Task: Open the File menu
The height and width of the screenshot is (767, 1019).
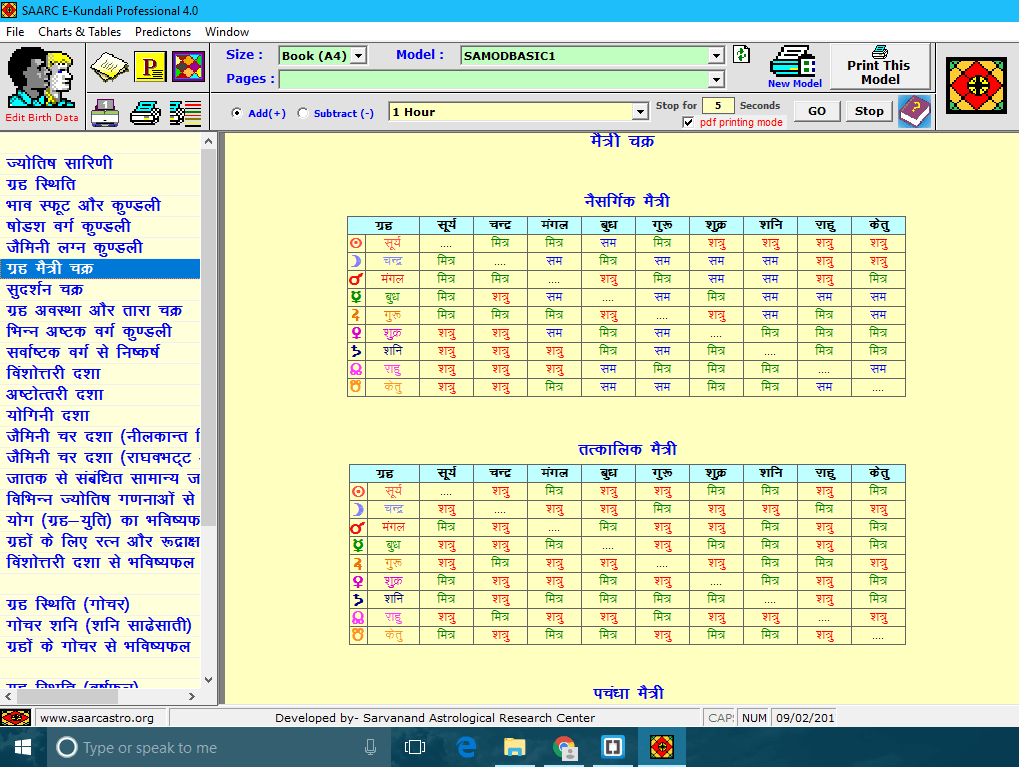Action: click(15, 32)
